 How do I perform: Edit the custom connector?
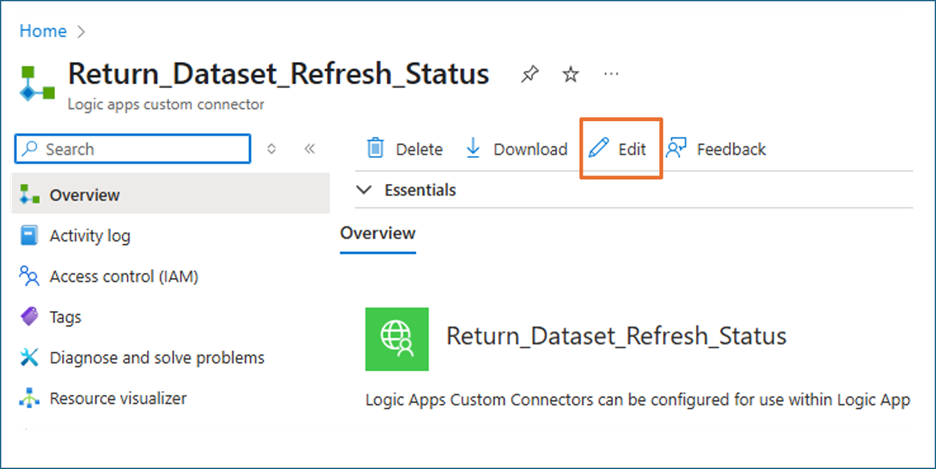coord(617,149)
